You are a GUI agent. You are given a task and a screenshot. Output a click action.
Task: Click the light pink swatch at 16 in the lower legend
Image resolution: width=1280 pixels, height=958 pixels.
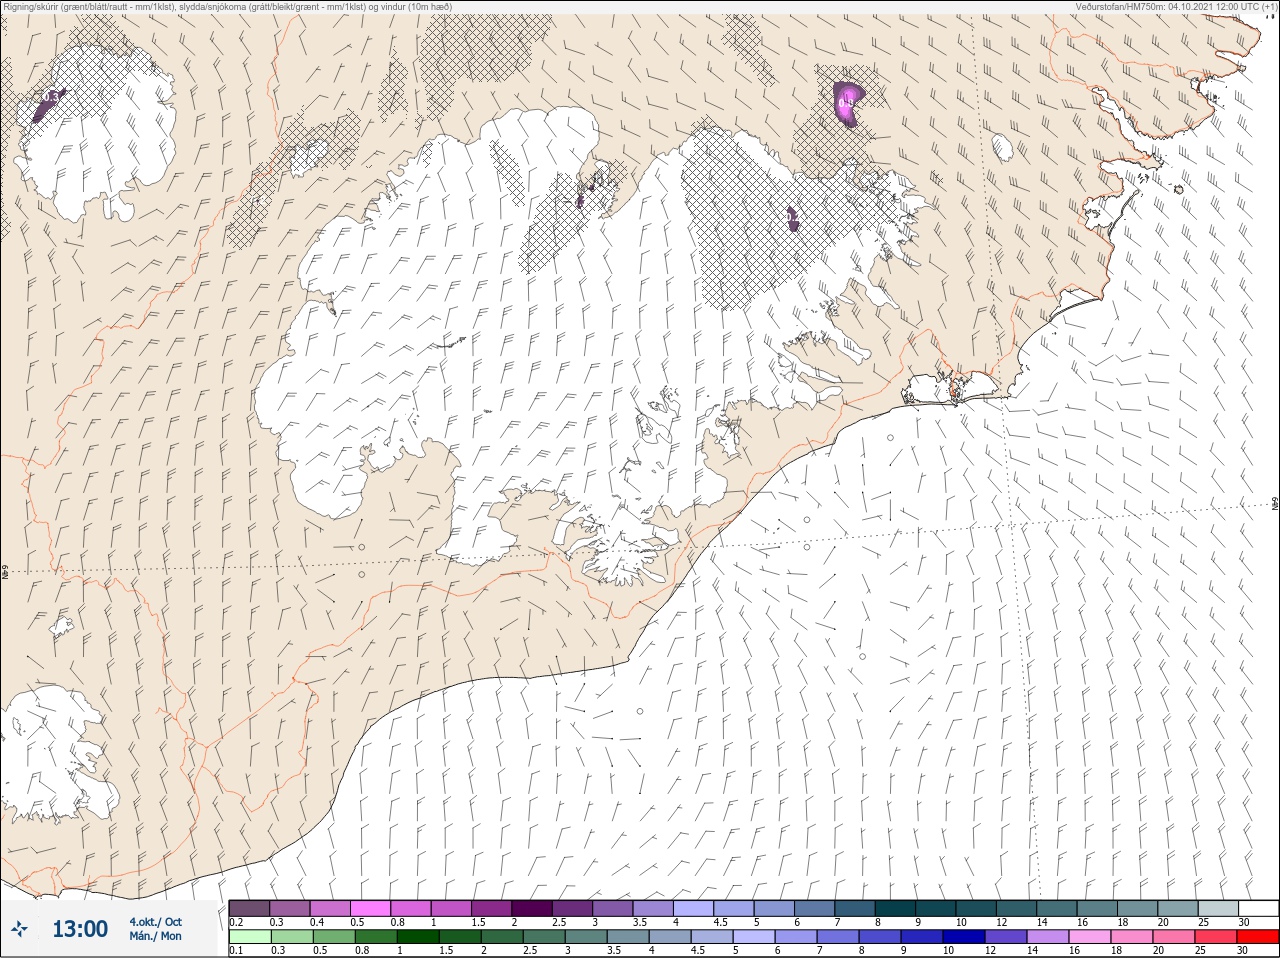[1090, 937]
